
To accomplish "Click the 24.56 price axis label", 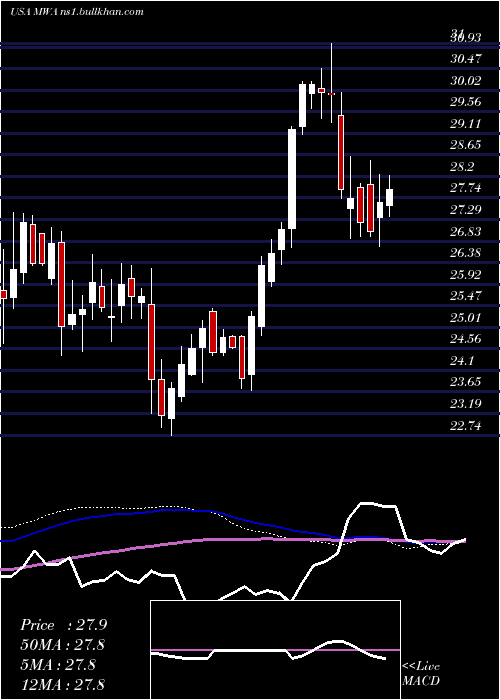I will (x=466, y=339).
